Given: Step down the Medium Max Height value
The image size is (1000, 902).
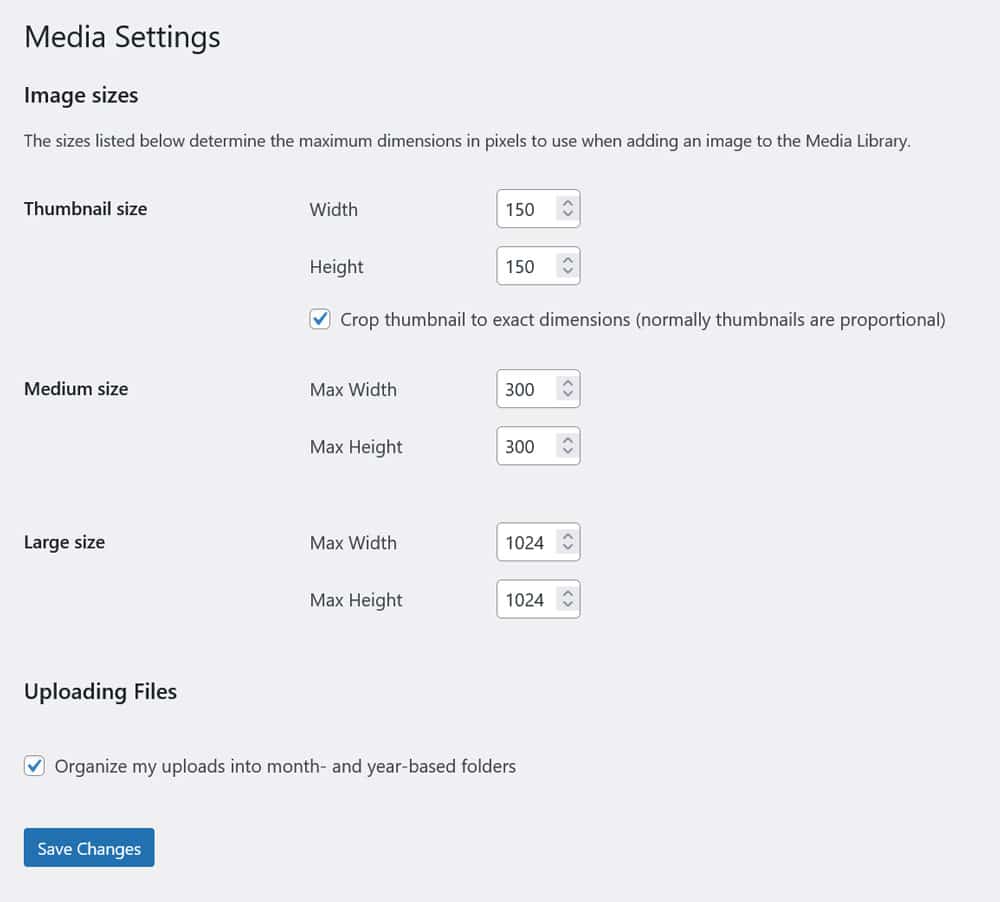Looking at the screenshot, I should pyautogui.click(x=568, y=453).
